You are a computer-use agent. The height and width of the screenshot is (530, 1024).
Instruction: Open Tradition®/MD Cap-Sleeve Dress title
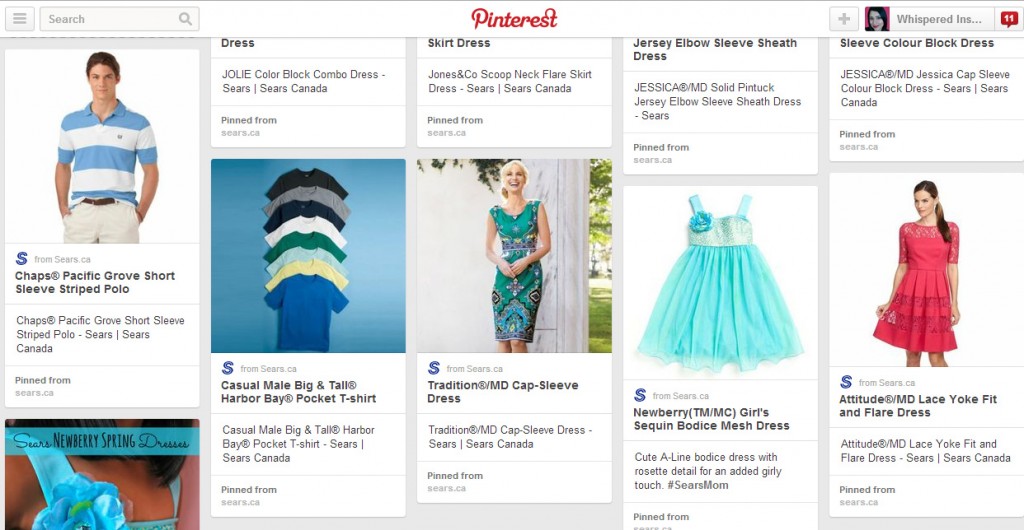tap(503, 392)
